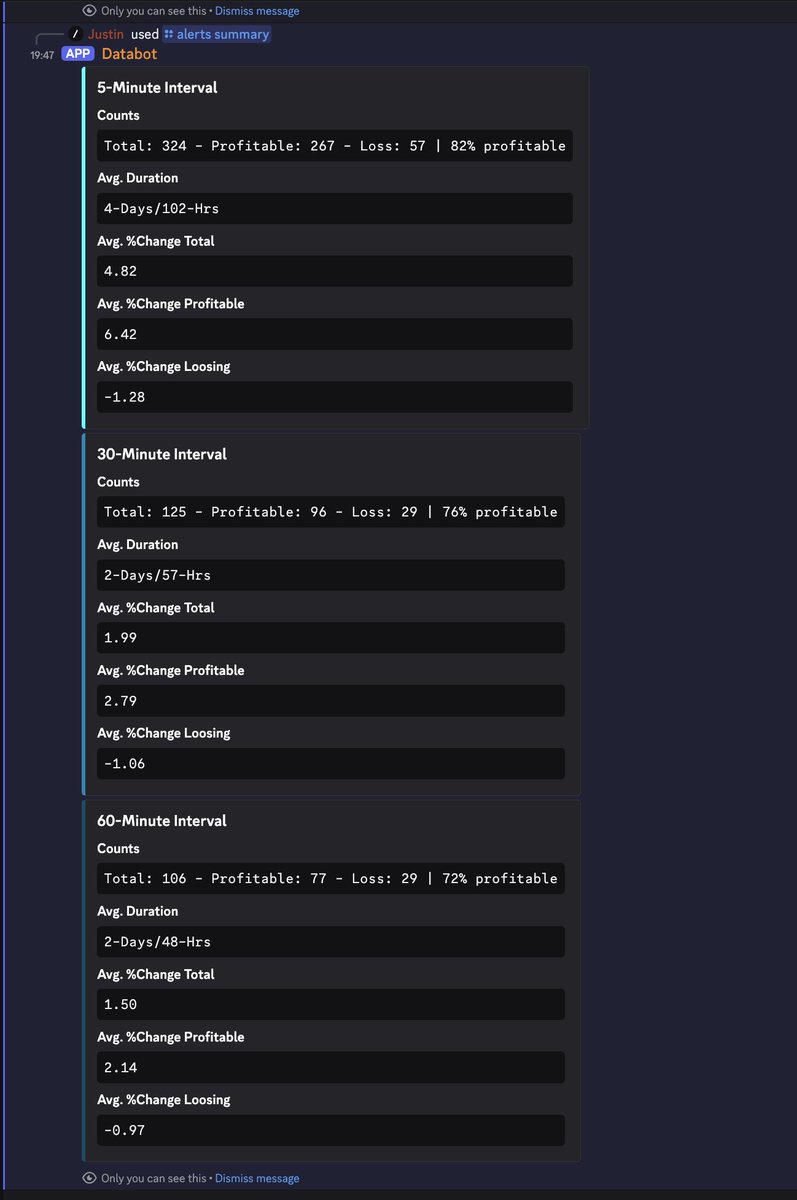The height and width of the screenshot is (1200, 797).
Task: Click the 1.99 average change value
Action: coord(331,638)
